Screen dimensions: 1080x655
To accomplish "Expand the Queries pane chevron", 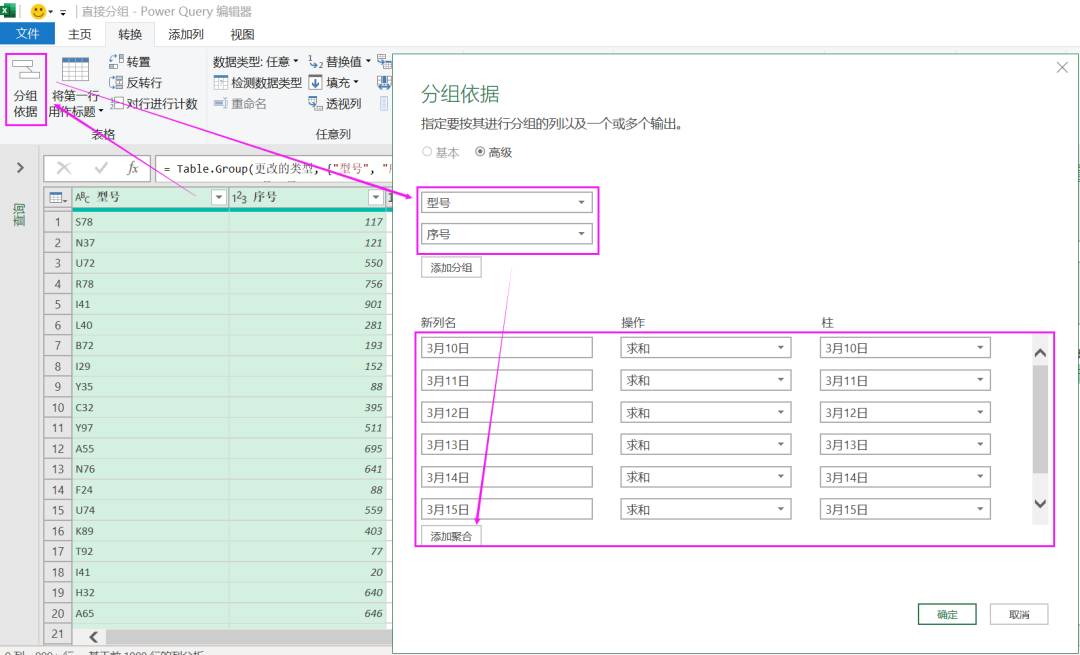I will (x=20, y=167).
